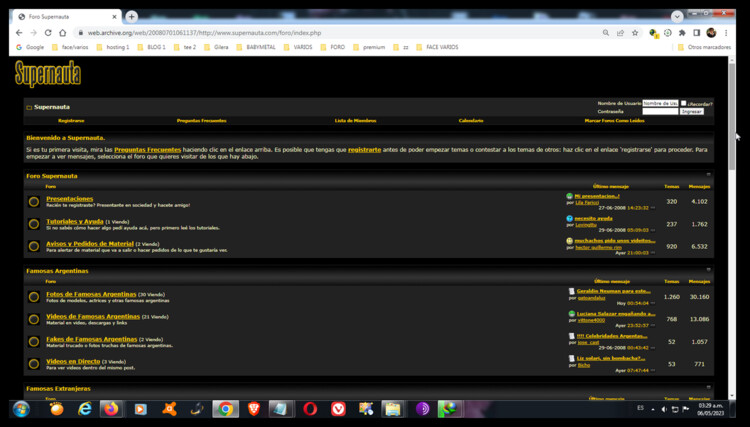Open user profile 'vittone4000'
The height and width of the screenshot is (427, 750).
coord(591,320)
